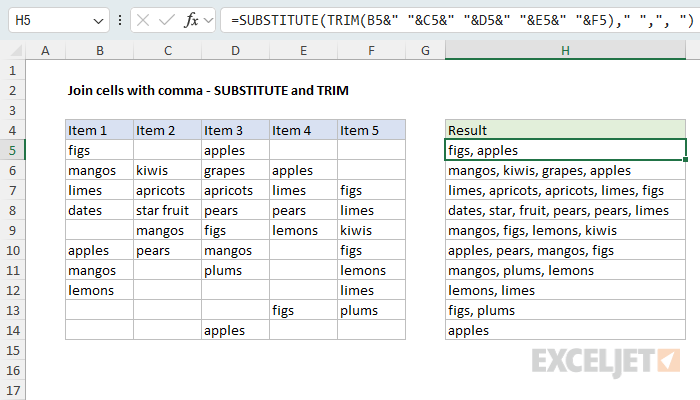
Task: Select column B header
Action: point(100,50)
